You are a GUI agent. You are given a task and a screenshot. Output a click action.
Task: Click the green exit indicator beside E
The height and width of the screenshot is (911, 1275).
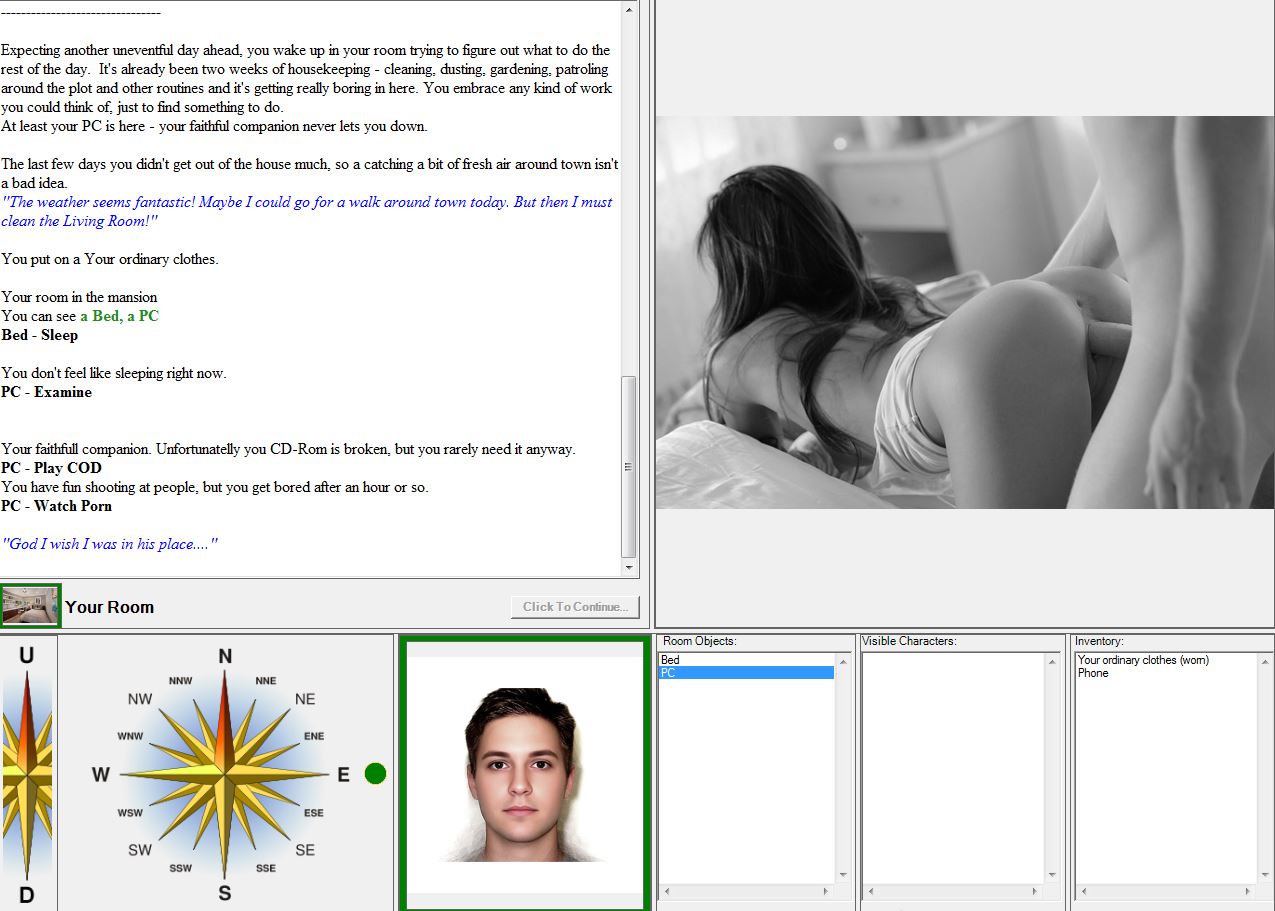click(x=375, y=773)
